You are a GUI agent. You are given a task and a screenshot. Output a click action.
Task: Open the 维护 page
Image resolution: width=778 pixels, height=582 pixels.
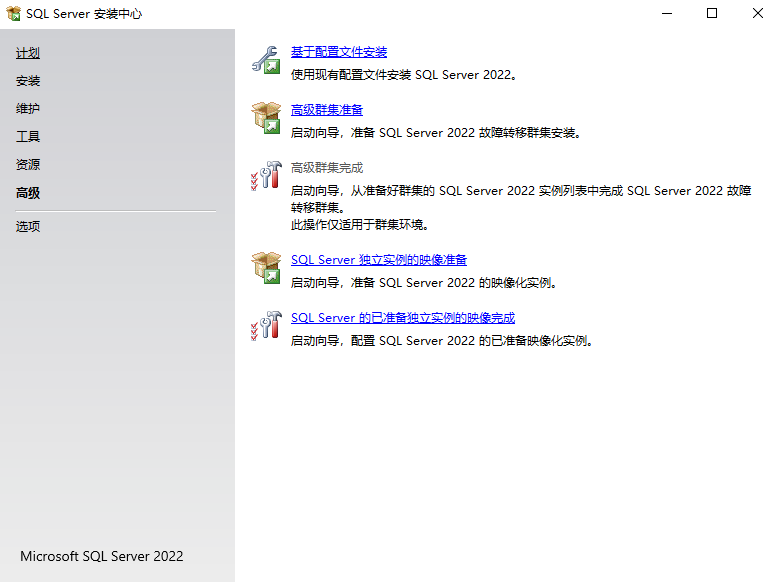point(28,109)
